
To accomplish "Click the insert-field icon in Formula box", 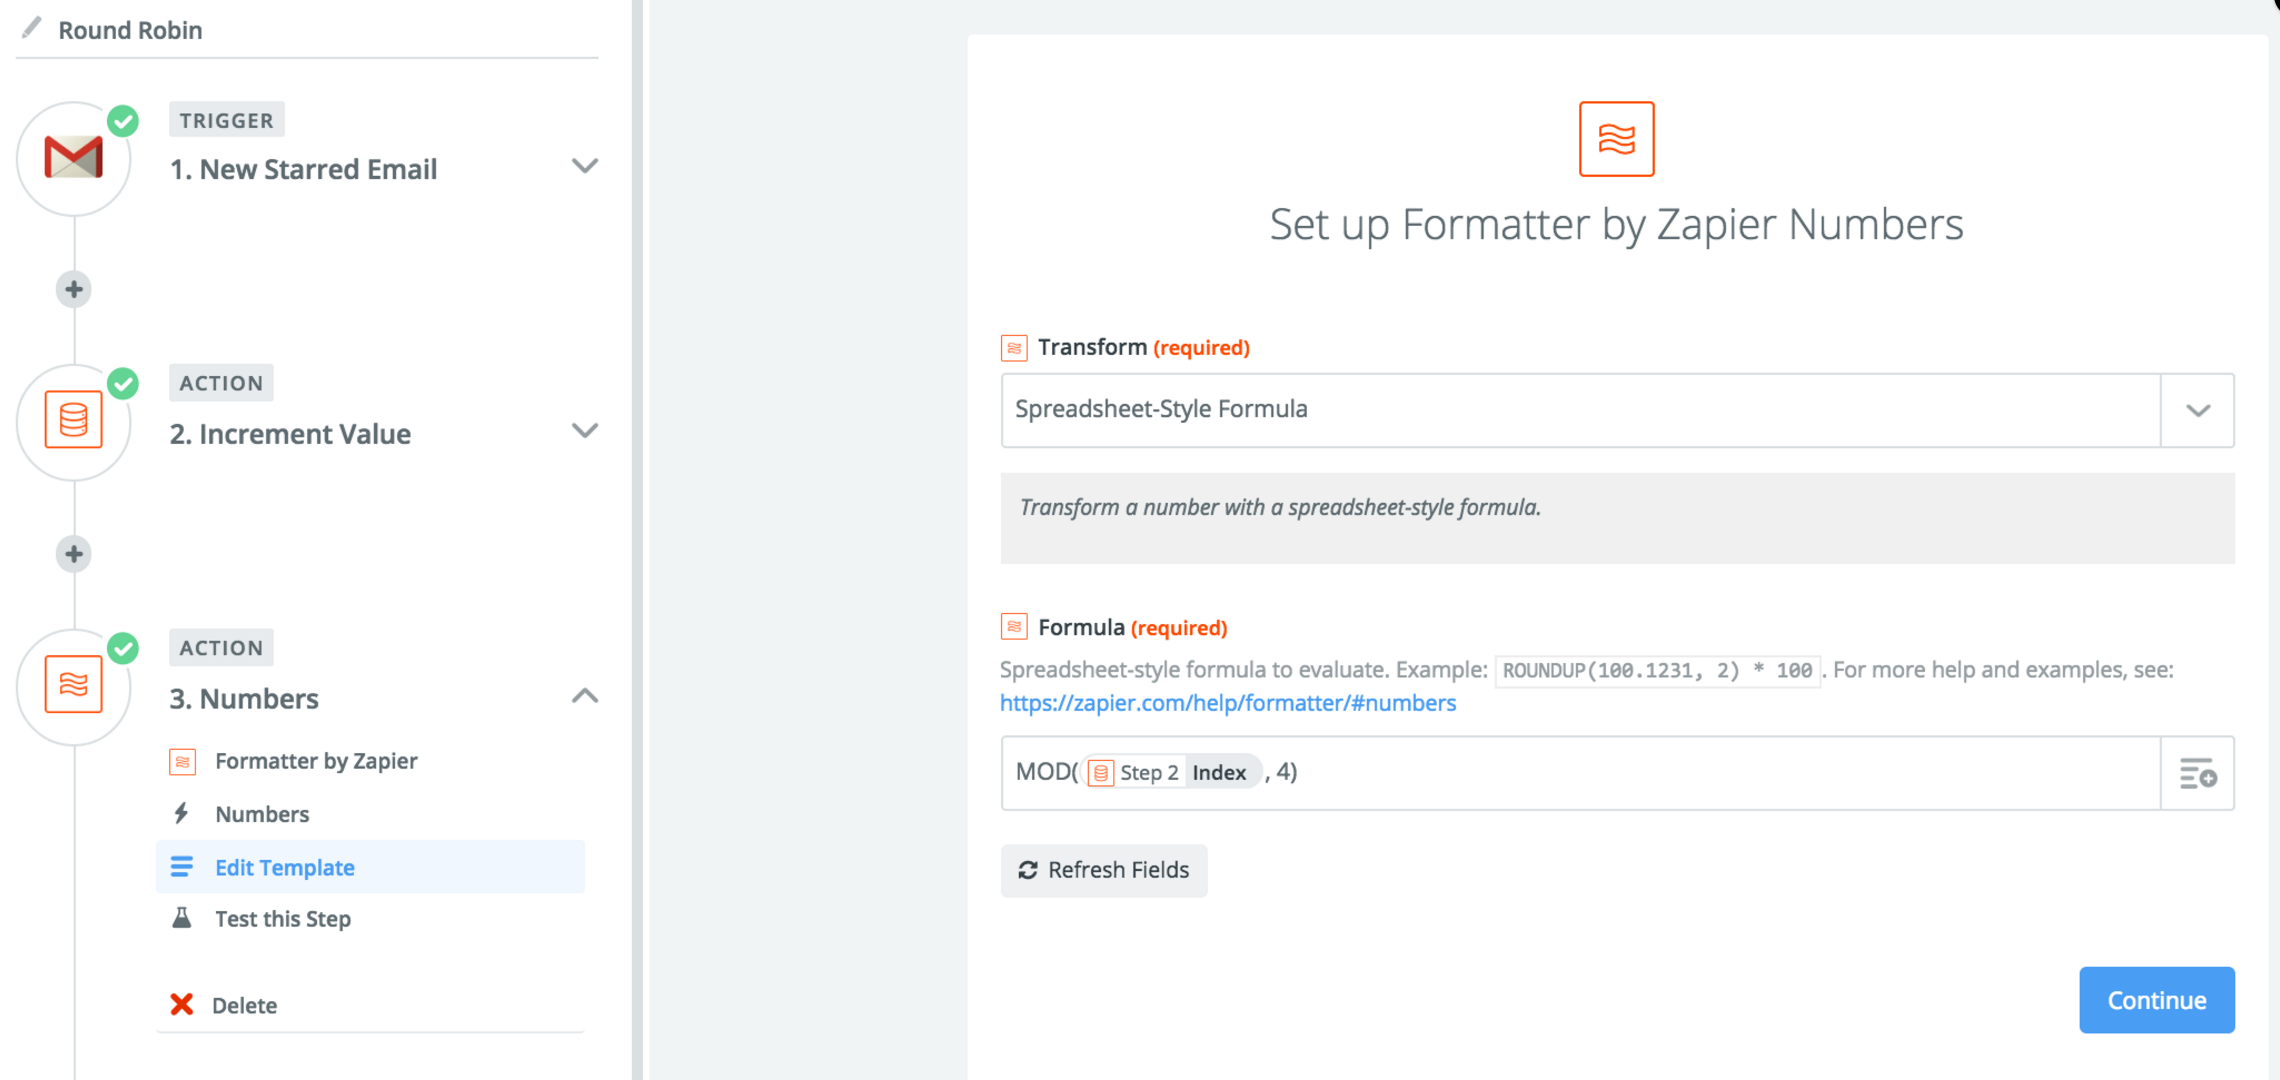I will tap(2197, 773).
